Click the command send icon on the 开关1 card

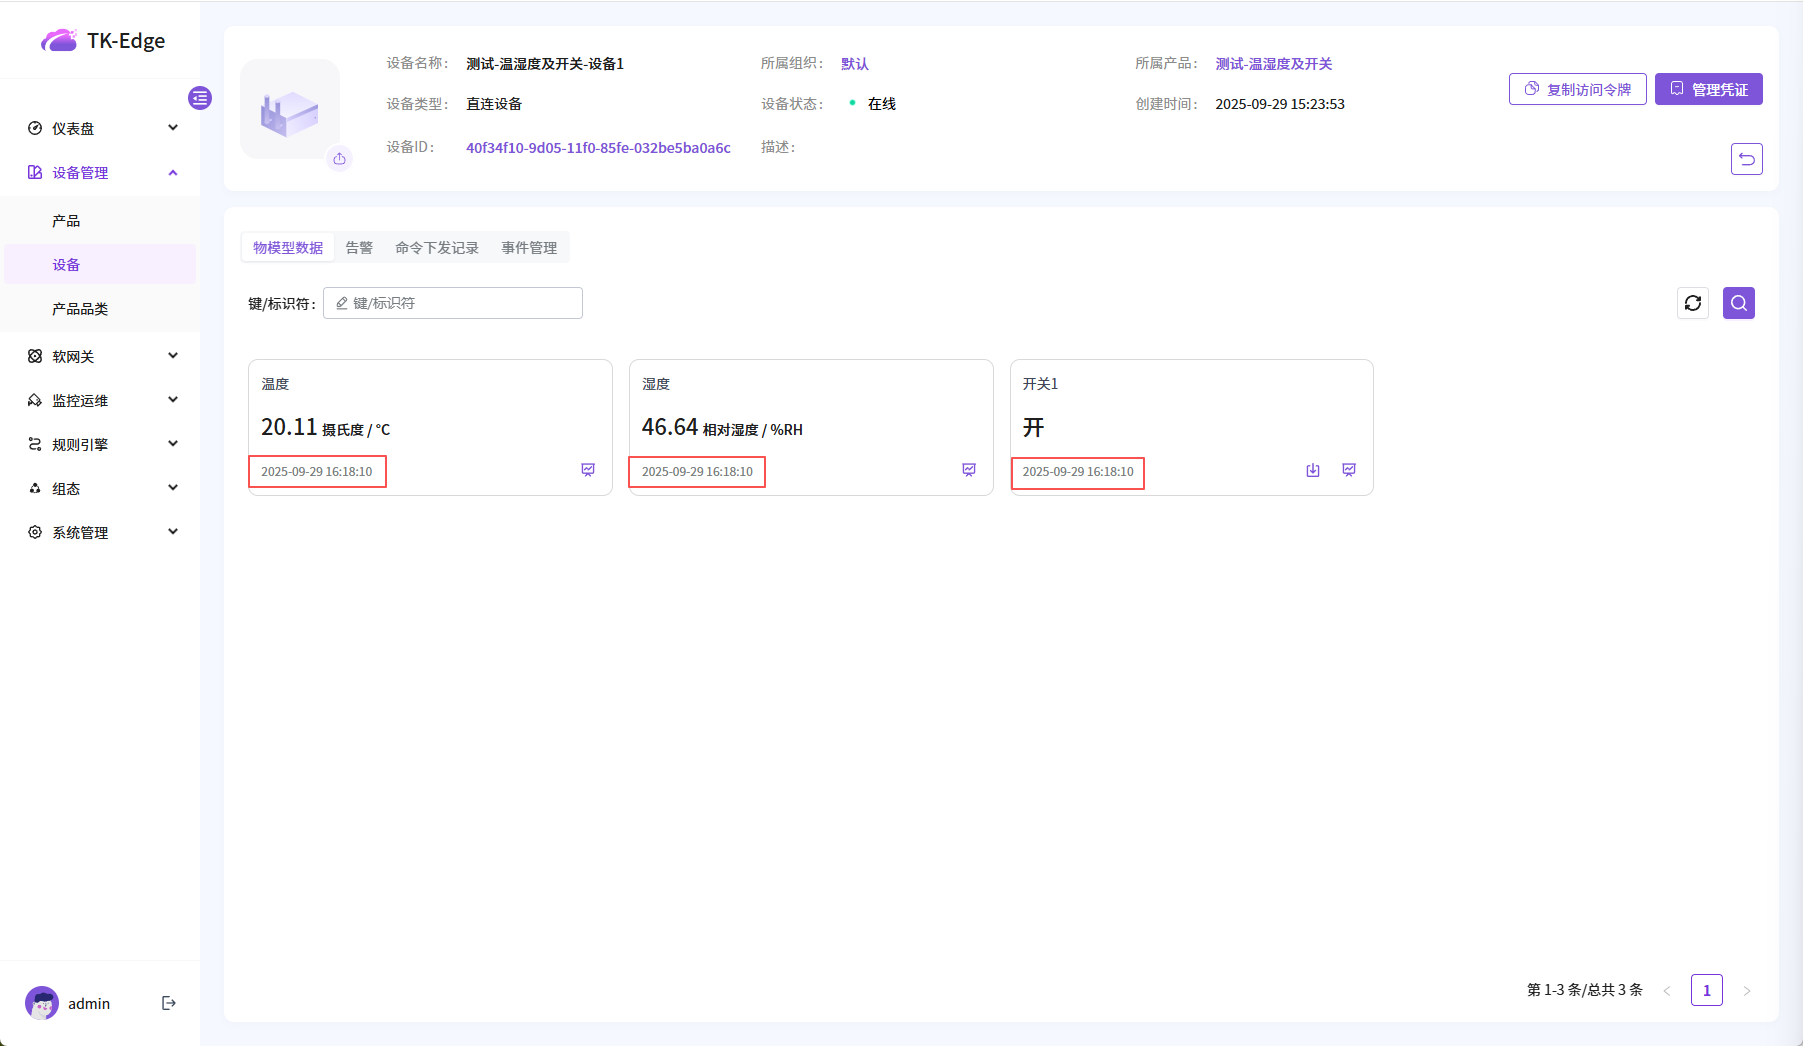click(x=1313, y=470)
